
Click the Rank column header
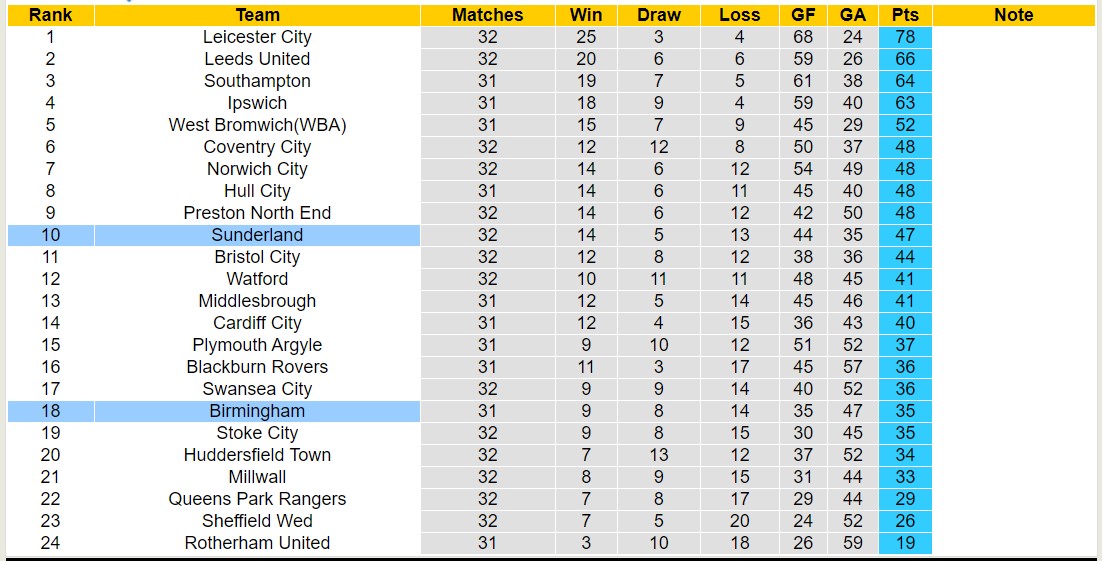50,15
